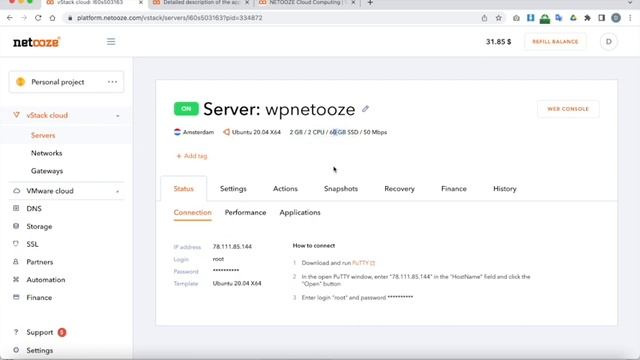
Task: Switch to the Performance sub-tab
Action: (x=245, y=212)
